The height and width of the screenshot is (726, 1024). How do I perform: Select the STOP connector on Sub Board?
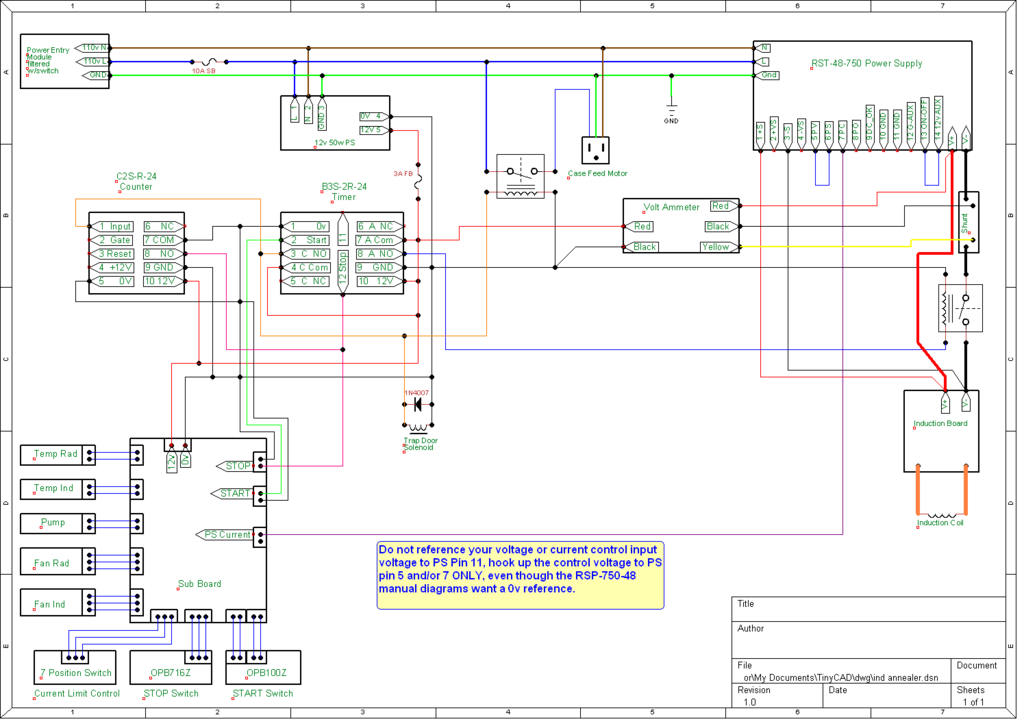click(235, 466)
